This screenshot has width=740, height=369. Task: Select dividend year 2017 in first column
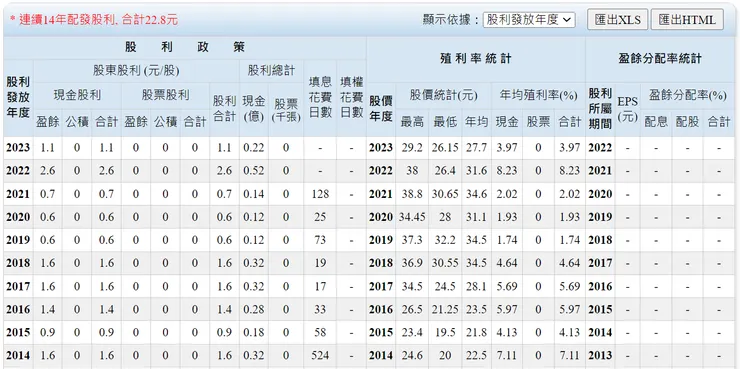point(18,286)
